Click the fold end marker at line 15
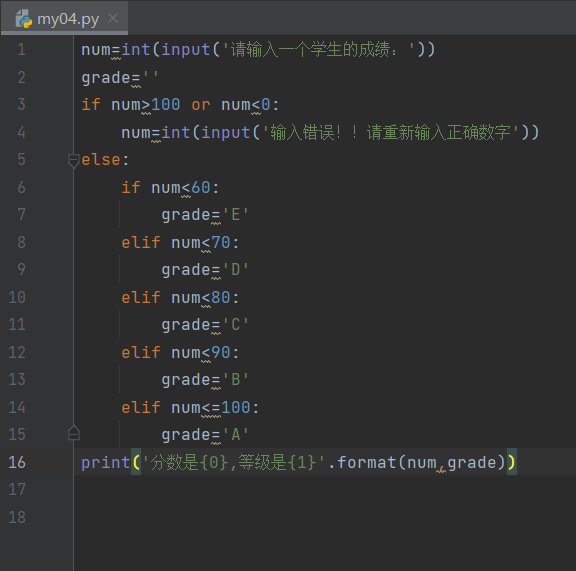This screenshot has height=571, width=576. tap(73, 433)
